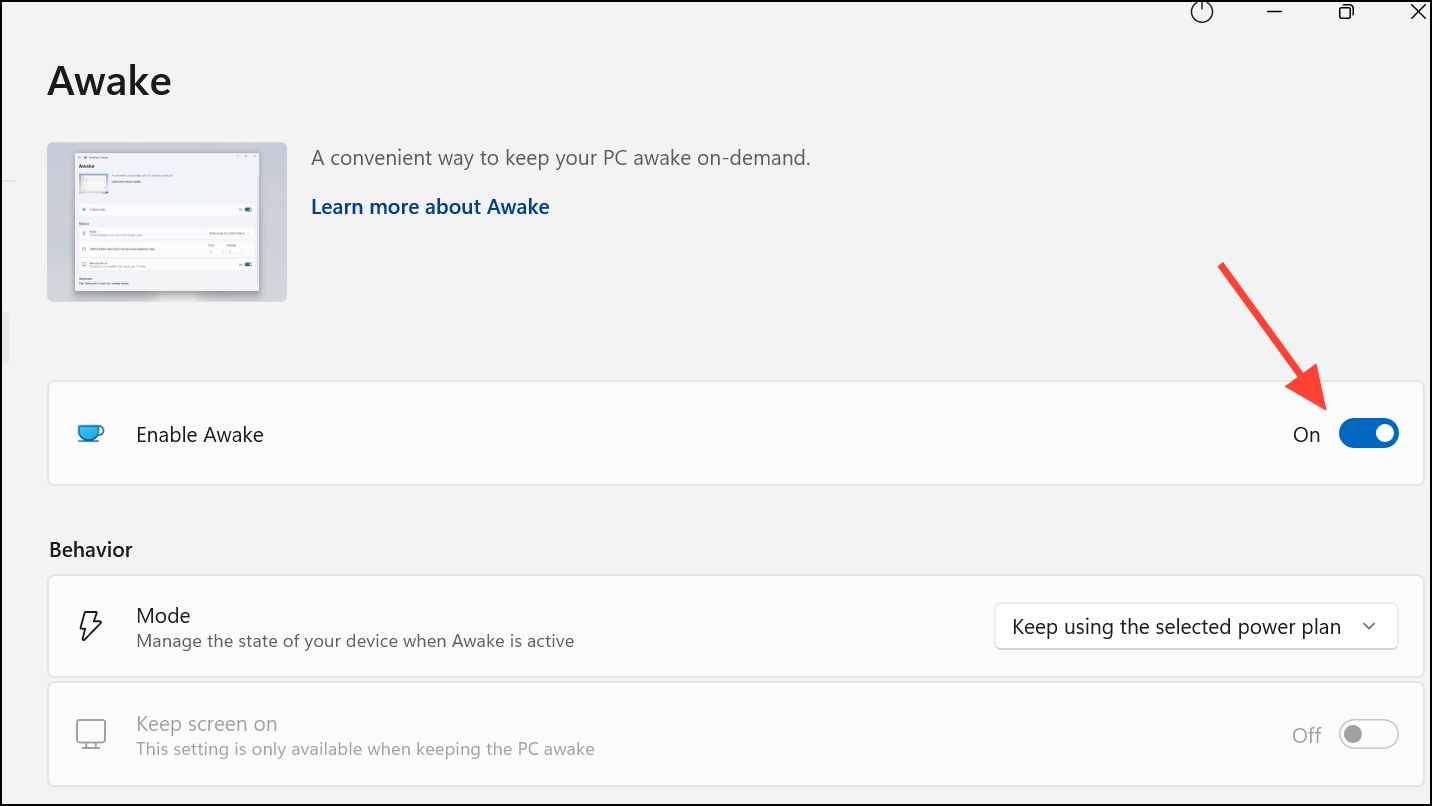Image resolution: width=1432 pixels, height=806 pixels.
Task: Restore down the settings window
Action: click(x=1347, y=11)
